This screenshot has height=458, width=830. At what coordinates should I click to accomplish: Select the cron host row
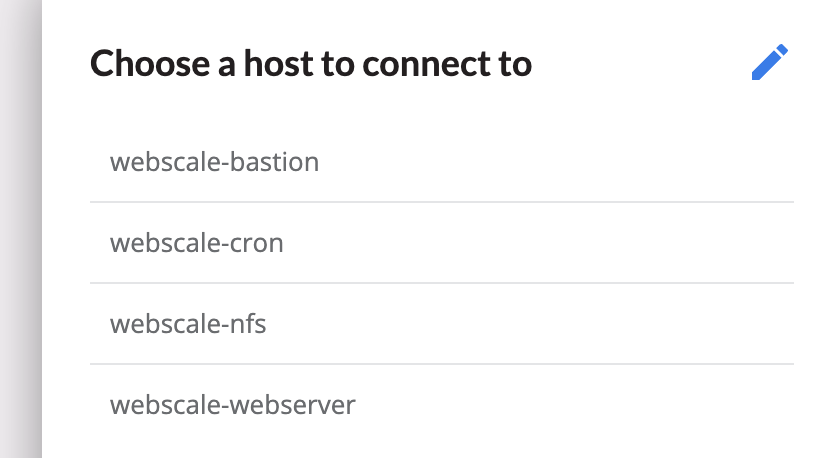coord(197,242)
